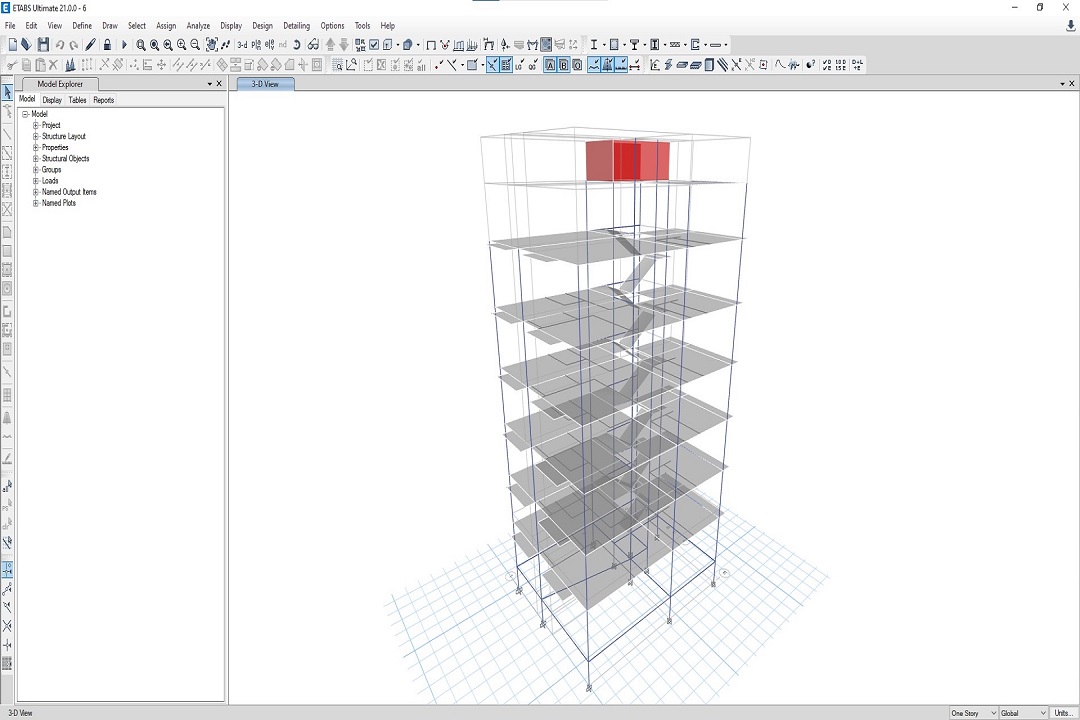Screen dimensions: 1080x720
Task: Toggle the highlighted snap option in left sidebar
Action: click(8, 569)
